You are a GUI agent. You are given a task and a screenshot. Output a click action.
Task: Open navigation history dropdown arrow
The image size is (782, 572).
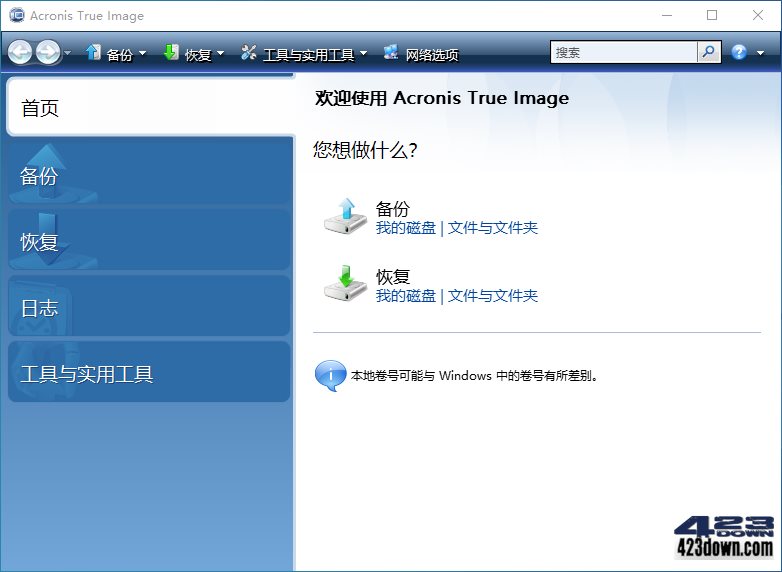67,52
